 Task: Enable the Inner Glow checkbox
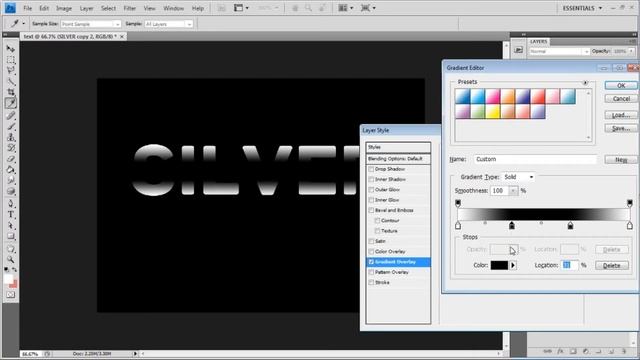[371, 200]
